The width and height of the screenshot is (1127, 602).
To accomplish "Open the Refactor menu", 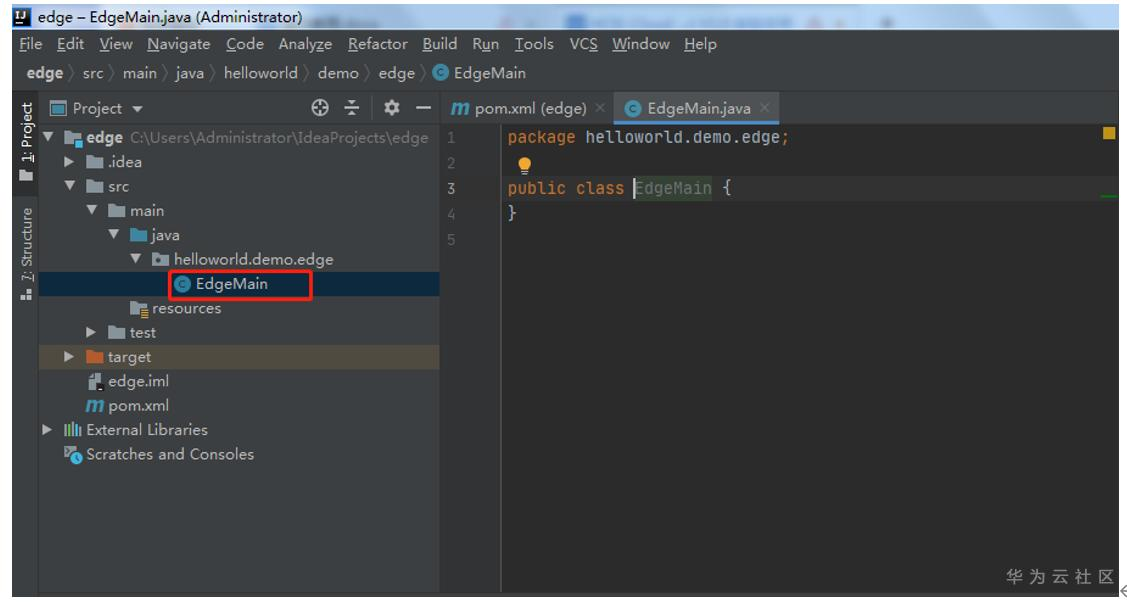I will [378, 45].
